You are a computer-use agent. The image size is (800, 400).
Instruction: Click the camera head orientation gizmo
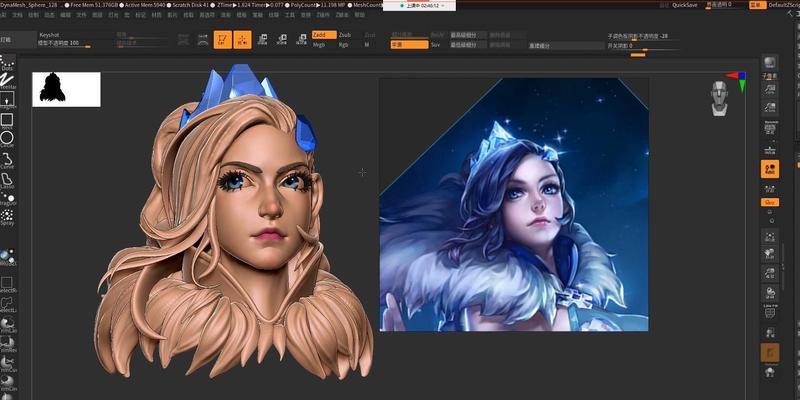coord(719,98)
